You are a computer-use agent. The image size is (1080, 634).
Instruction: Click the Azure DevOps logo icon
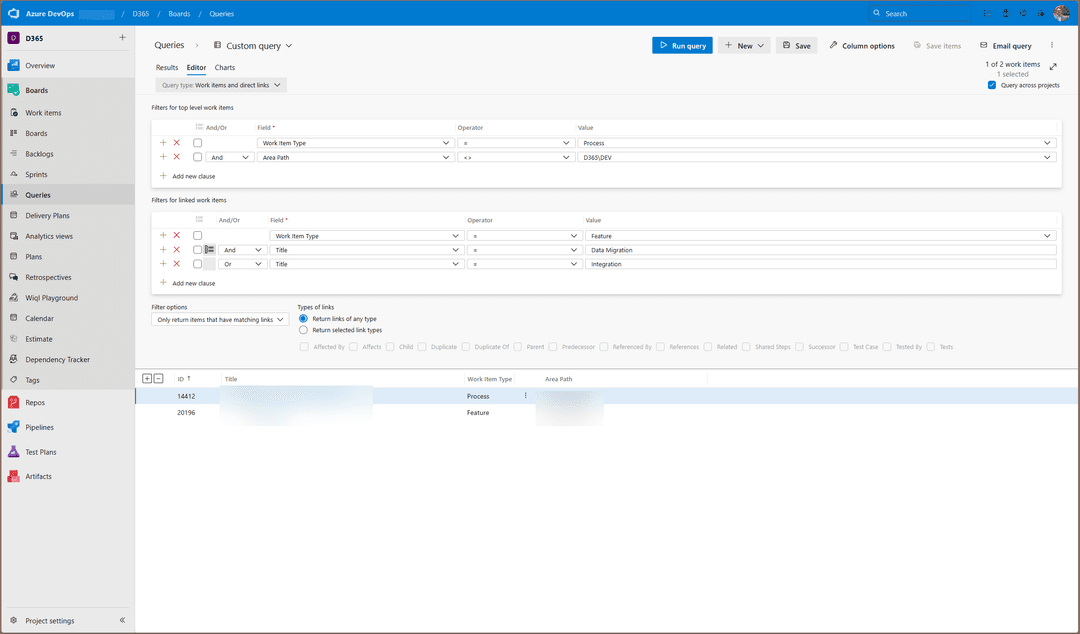click(13, 13)
